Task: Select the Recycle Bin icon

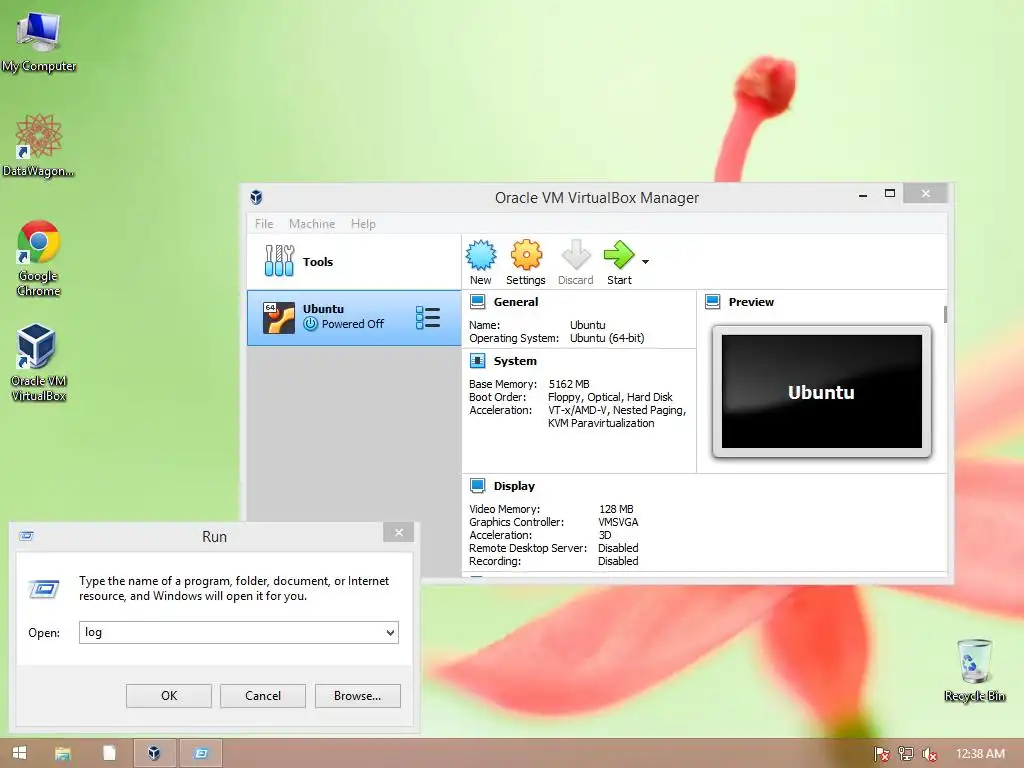Action: pyautogui.click(x=974, y=671)
